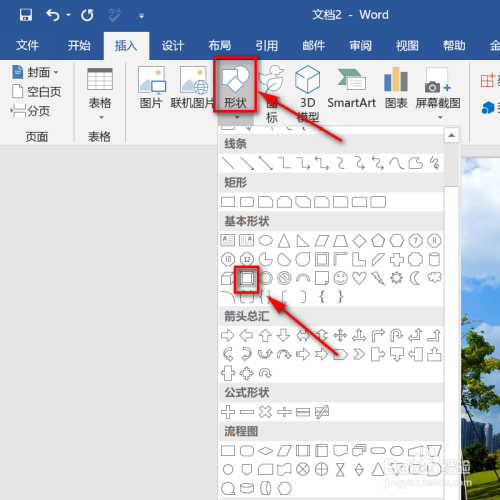Select the moon shape
This screenshot has width=500, height=500.
coord(415,278)
